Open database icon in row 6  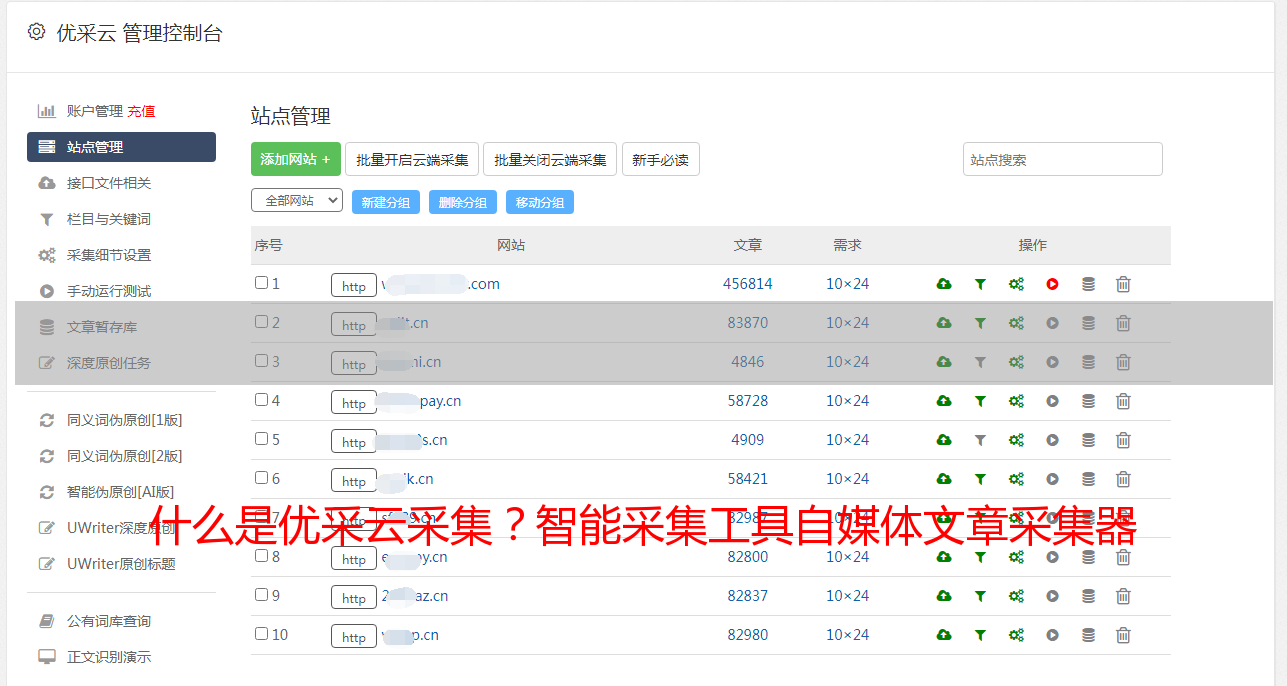[x=1088, y=479]
